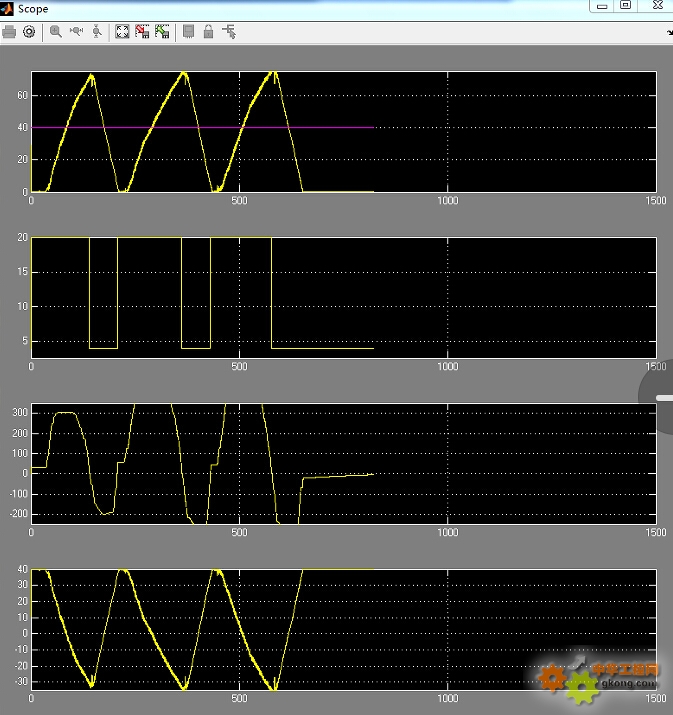The width and height of the screenshot is (673, 715).
Task: Click the magenta constant line in top plot
Action: 202,127
